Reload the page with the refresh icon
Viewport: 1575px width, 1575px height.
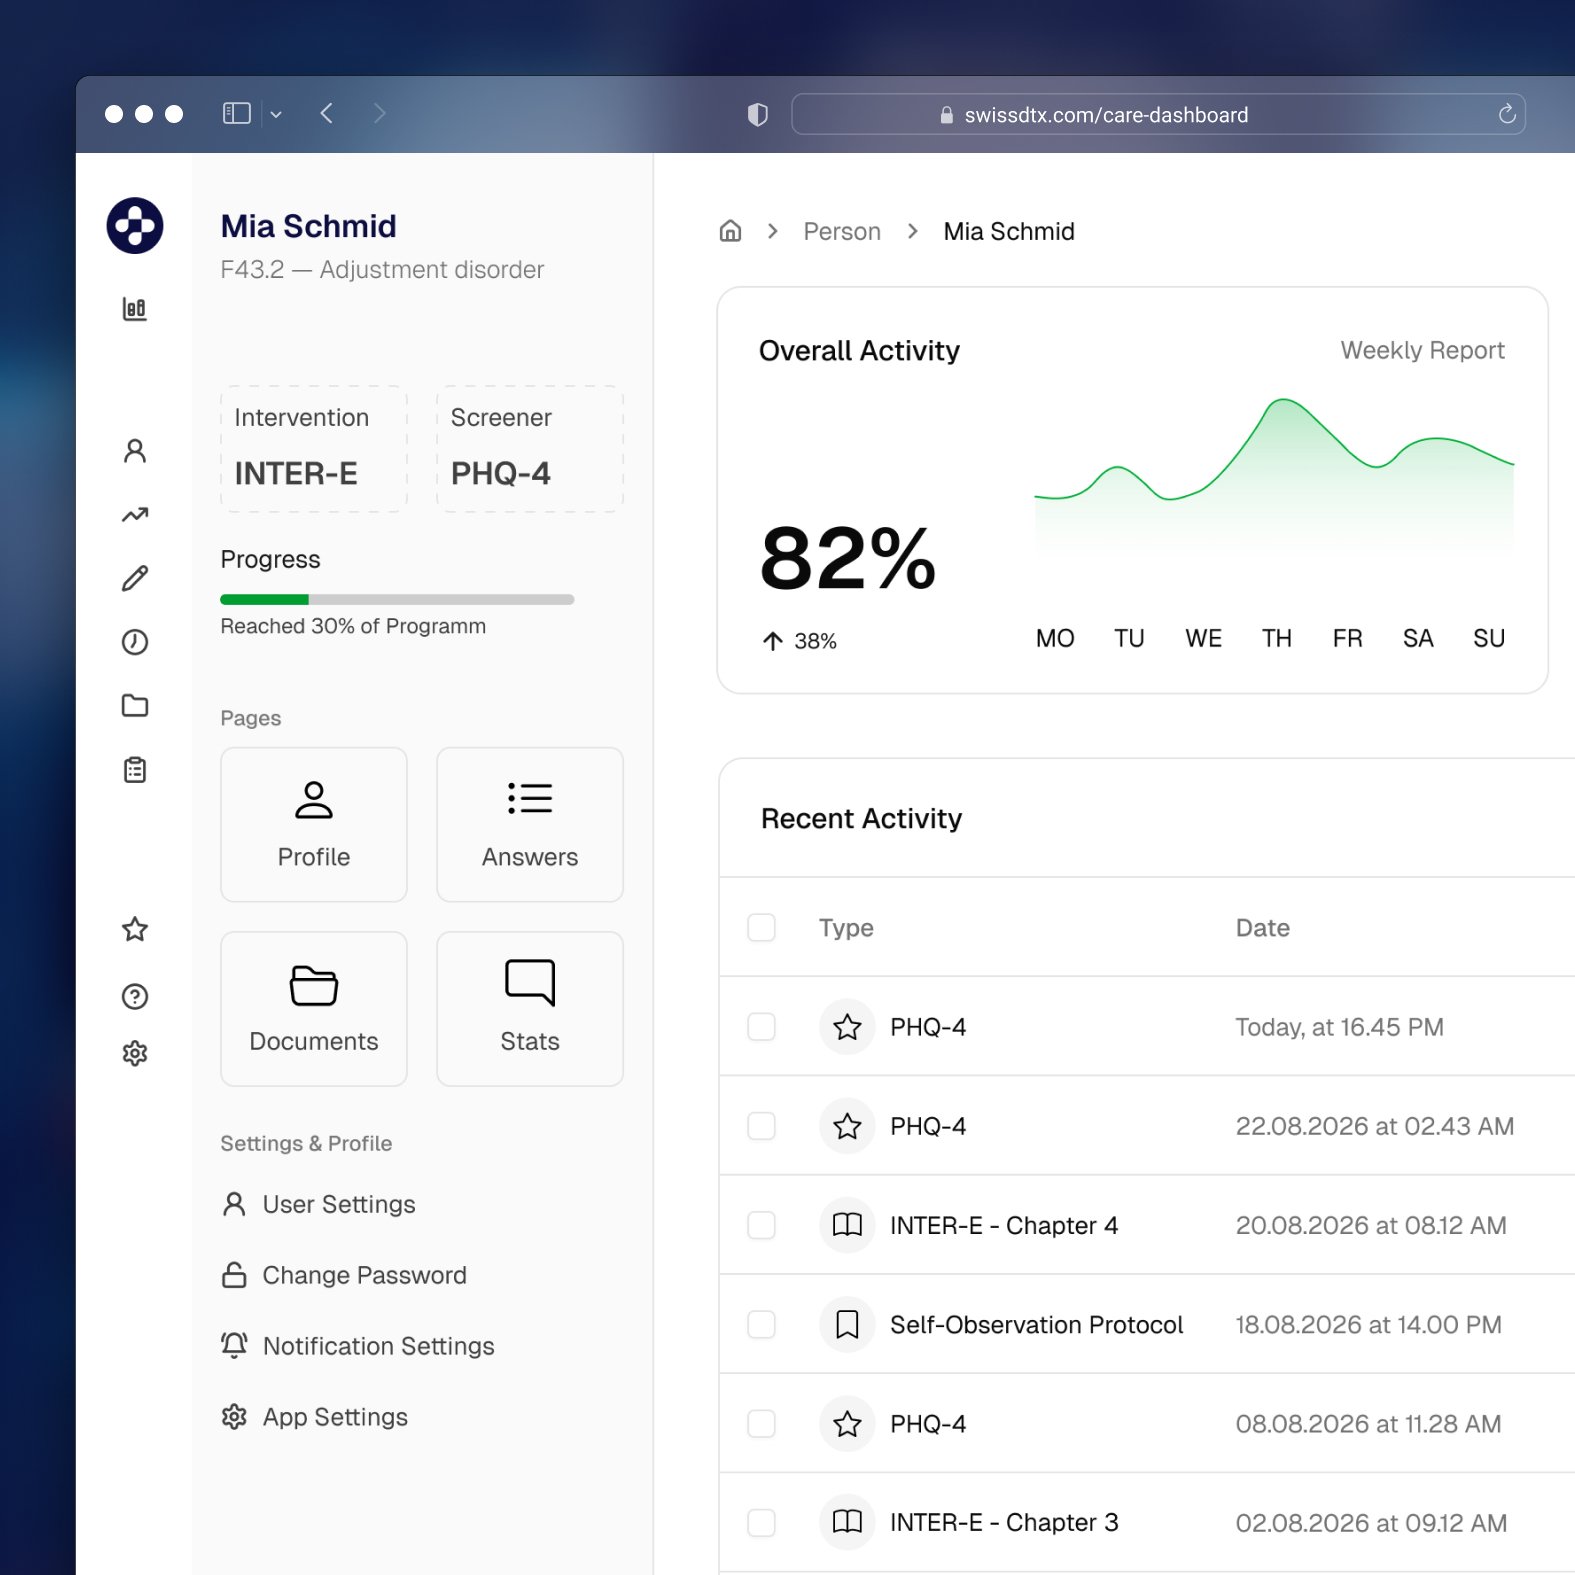pos(1507,115)
